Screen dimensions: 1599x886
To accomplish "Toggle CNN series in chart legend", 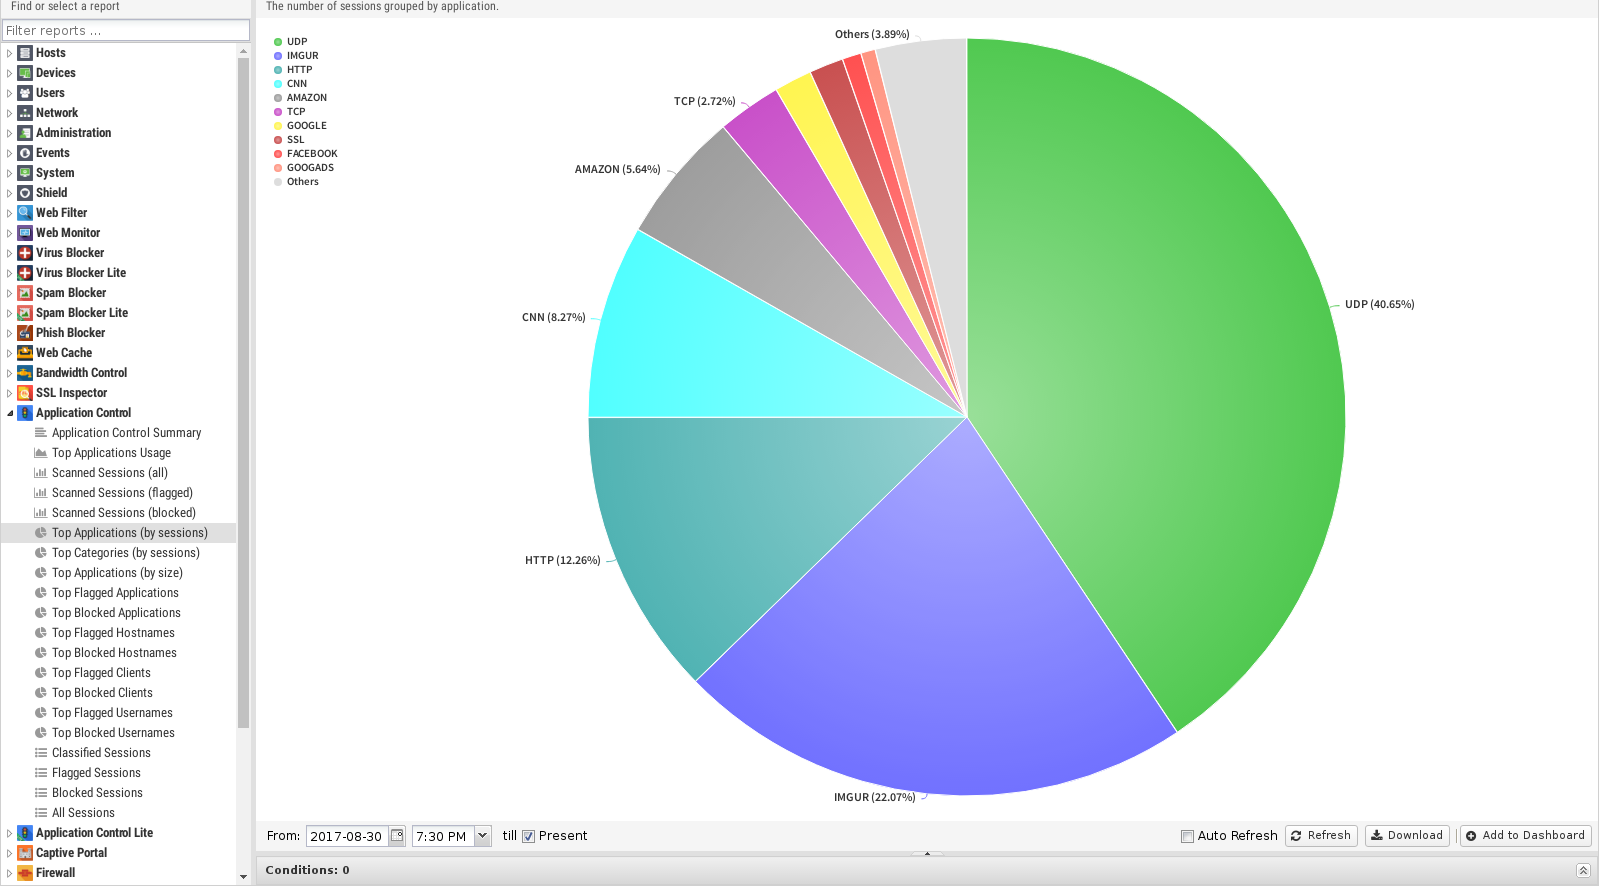I will tap(291, 84).
